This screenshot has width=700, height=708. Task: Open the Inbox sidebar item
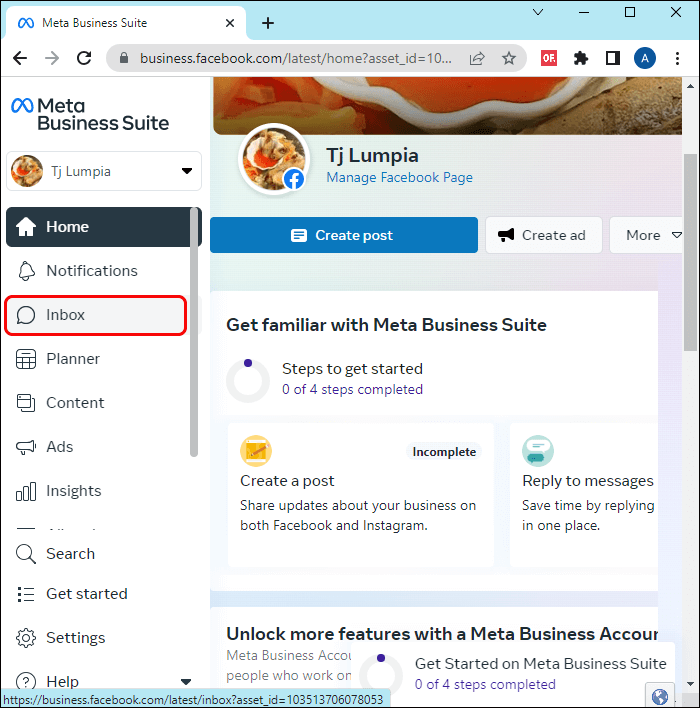tap(96, 315)
